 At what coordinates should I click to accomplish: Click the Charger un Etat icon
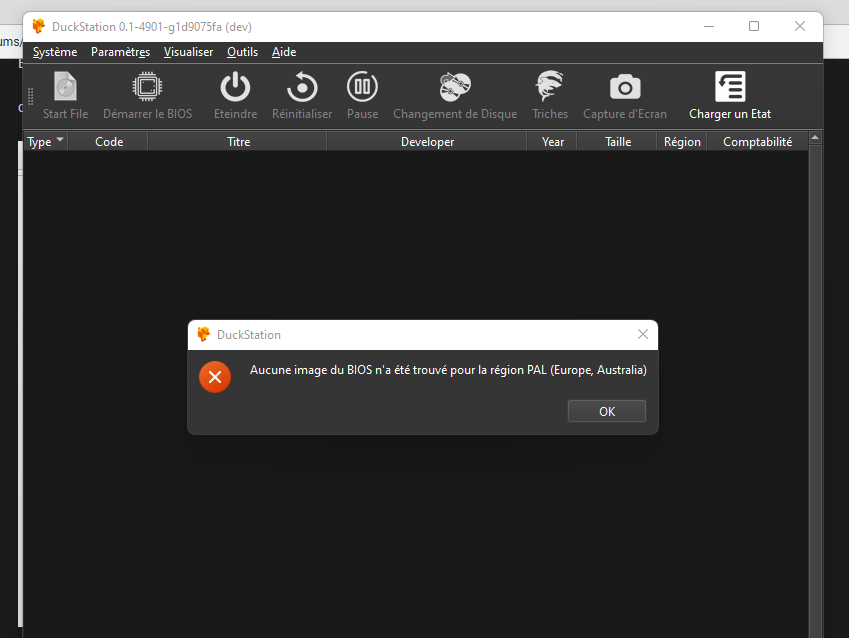(x=730, y=87)
